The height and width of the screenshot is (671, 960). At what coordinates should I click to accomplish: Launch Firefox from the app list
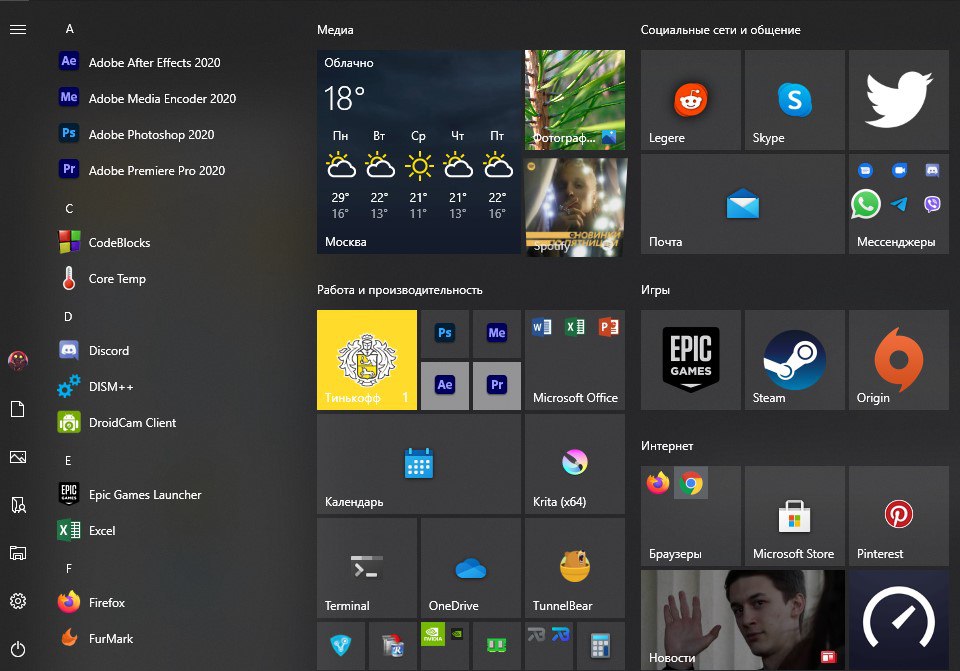coord(91,603)
